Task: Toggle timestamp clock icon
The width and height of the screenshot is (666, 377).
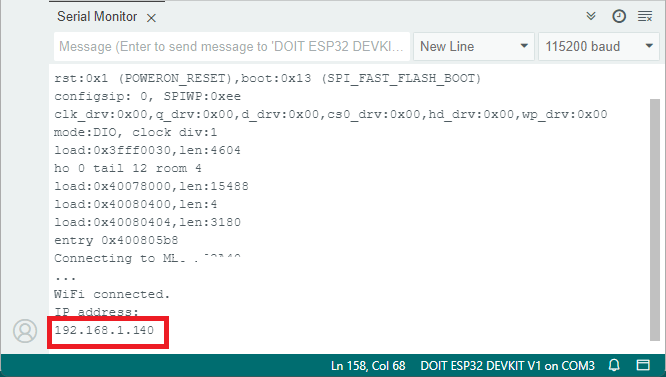Action: tap(619, 16)
